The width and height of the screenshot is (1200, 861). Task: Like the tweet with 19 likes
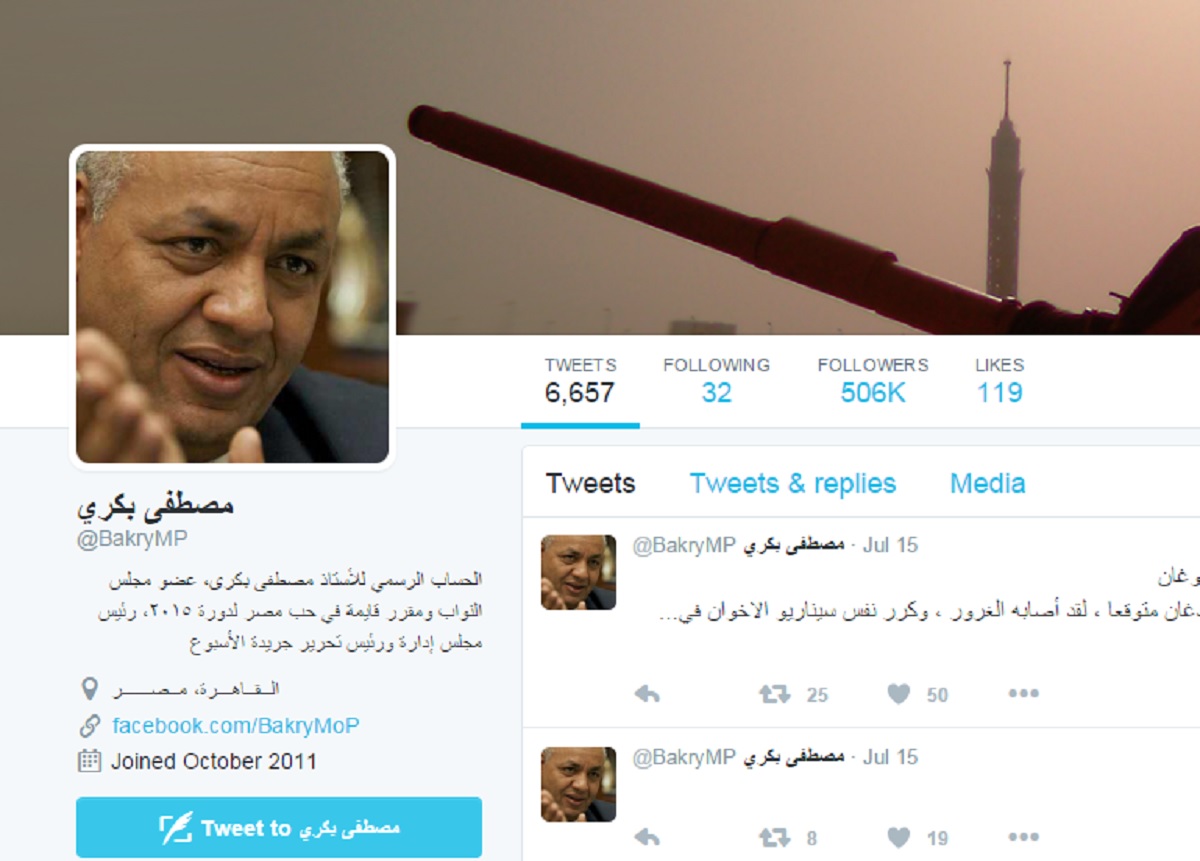899,838
